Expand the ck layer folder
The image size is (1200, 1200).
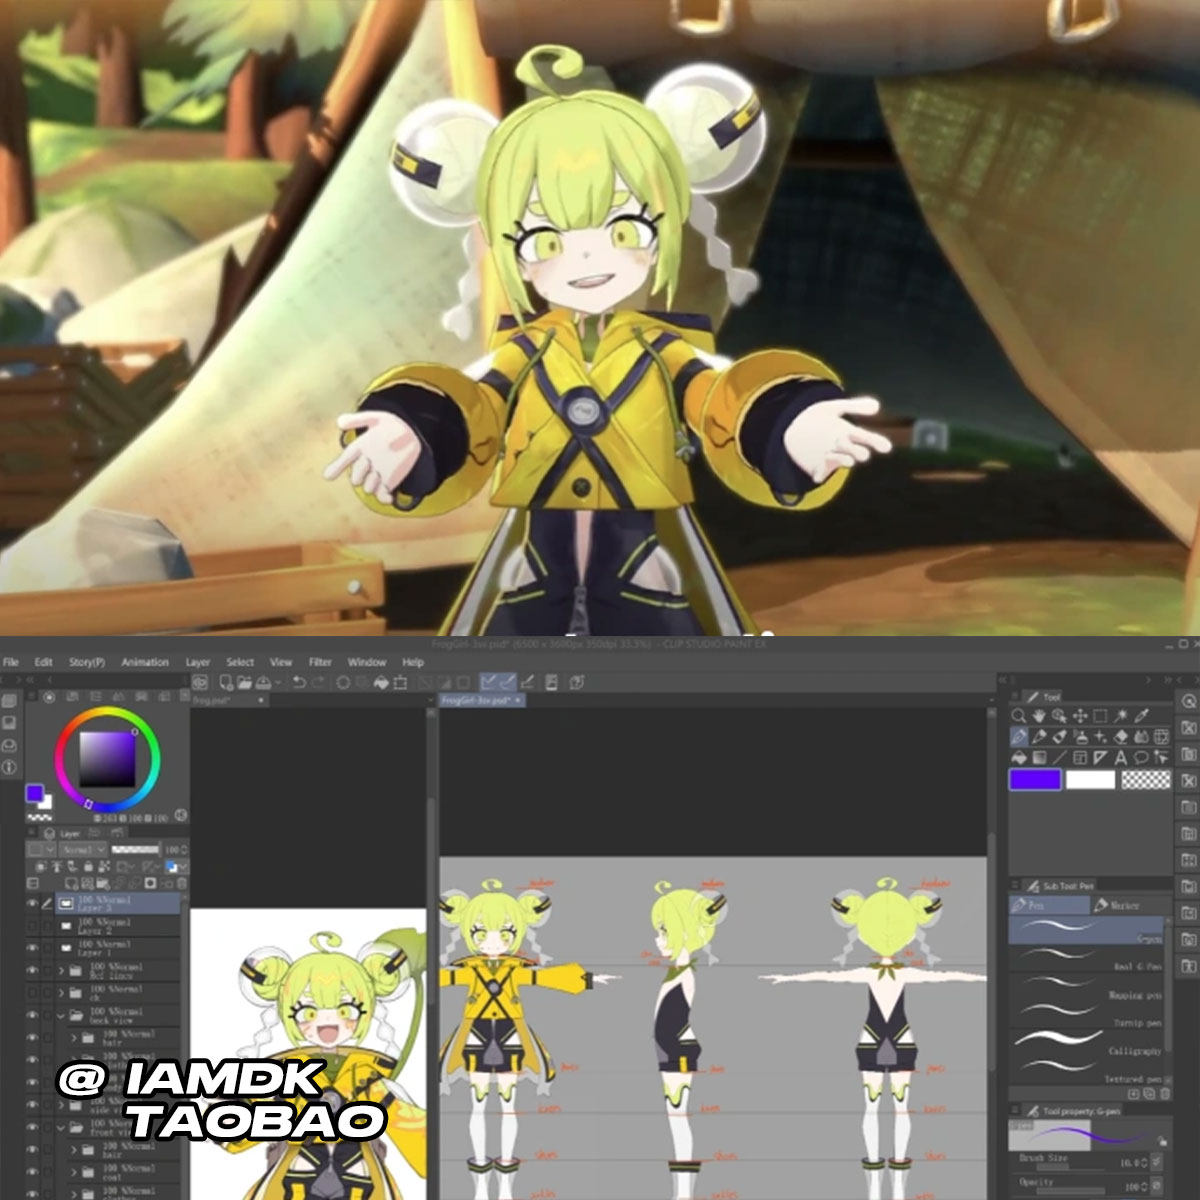click(x=61, y=993)
